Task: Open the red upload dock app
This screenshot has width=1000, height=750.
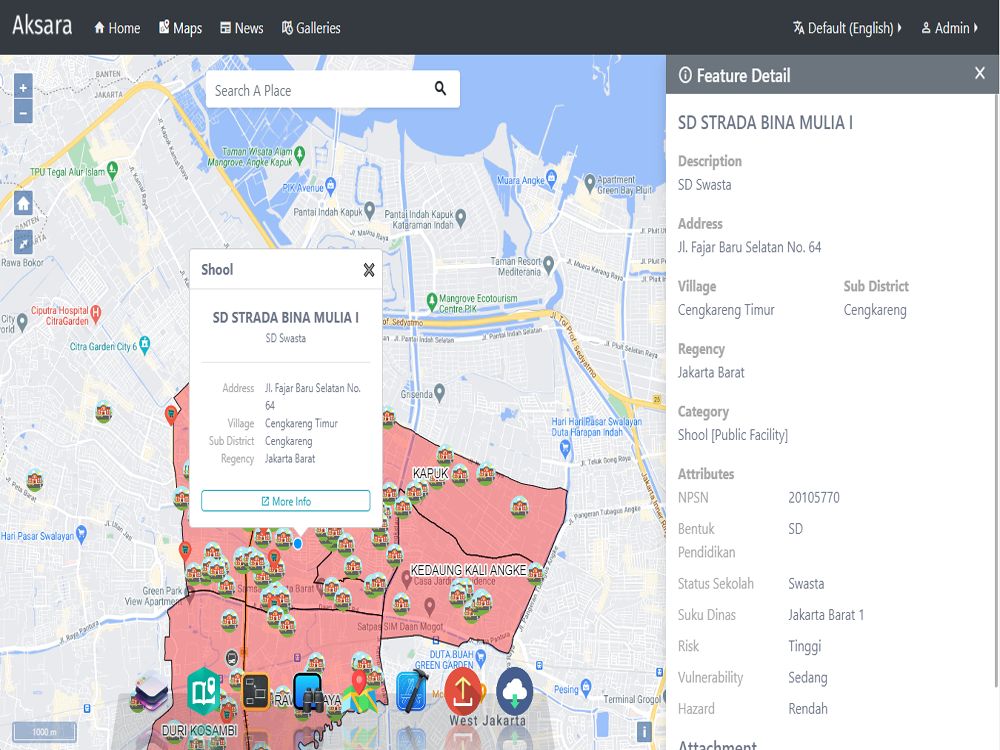Action: click(x=463, y=691)
